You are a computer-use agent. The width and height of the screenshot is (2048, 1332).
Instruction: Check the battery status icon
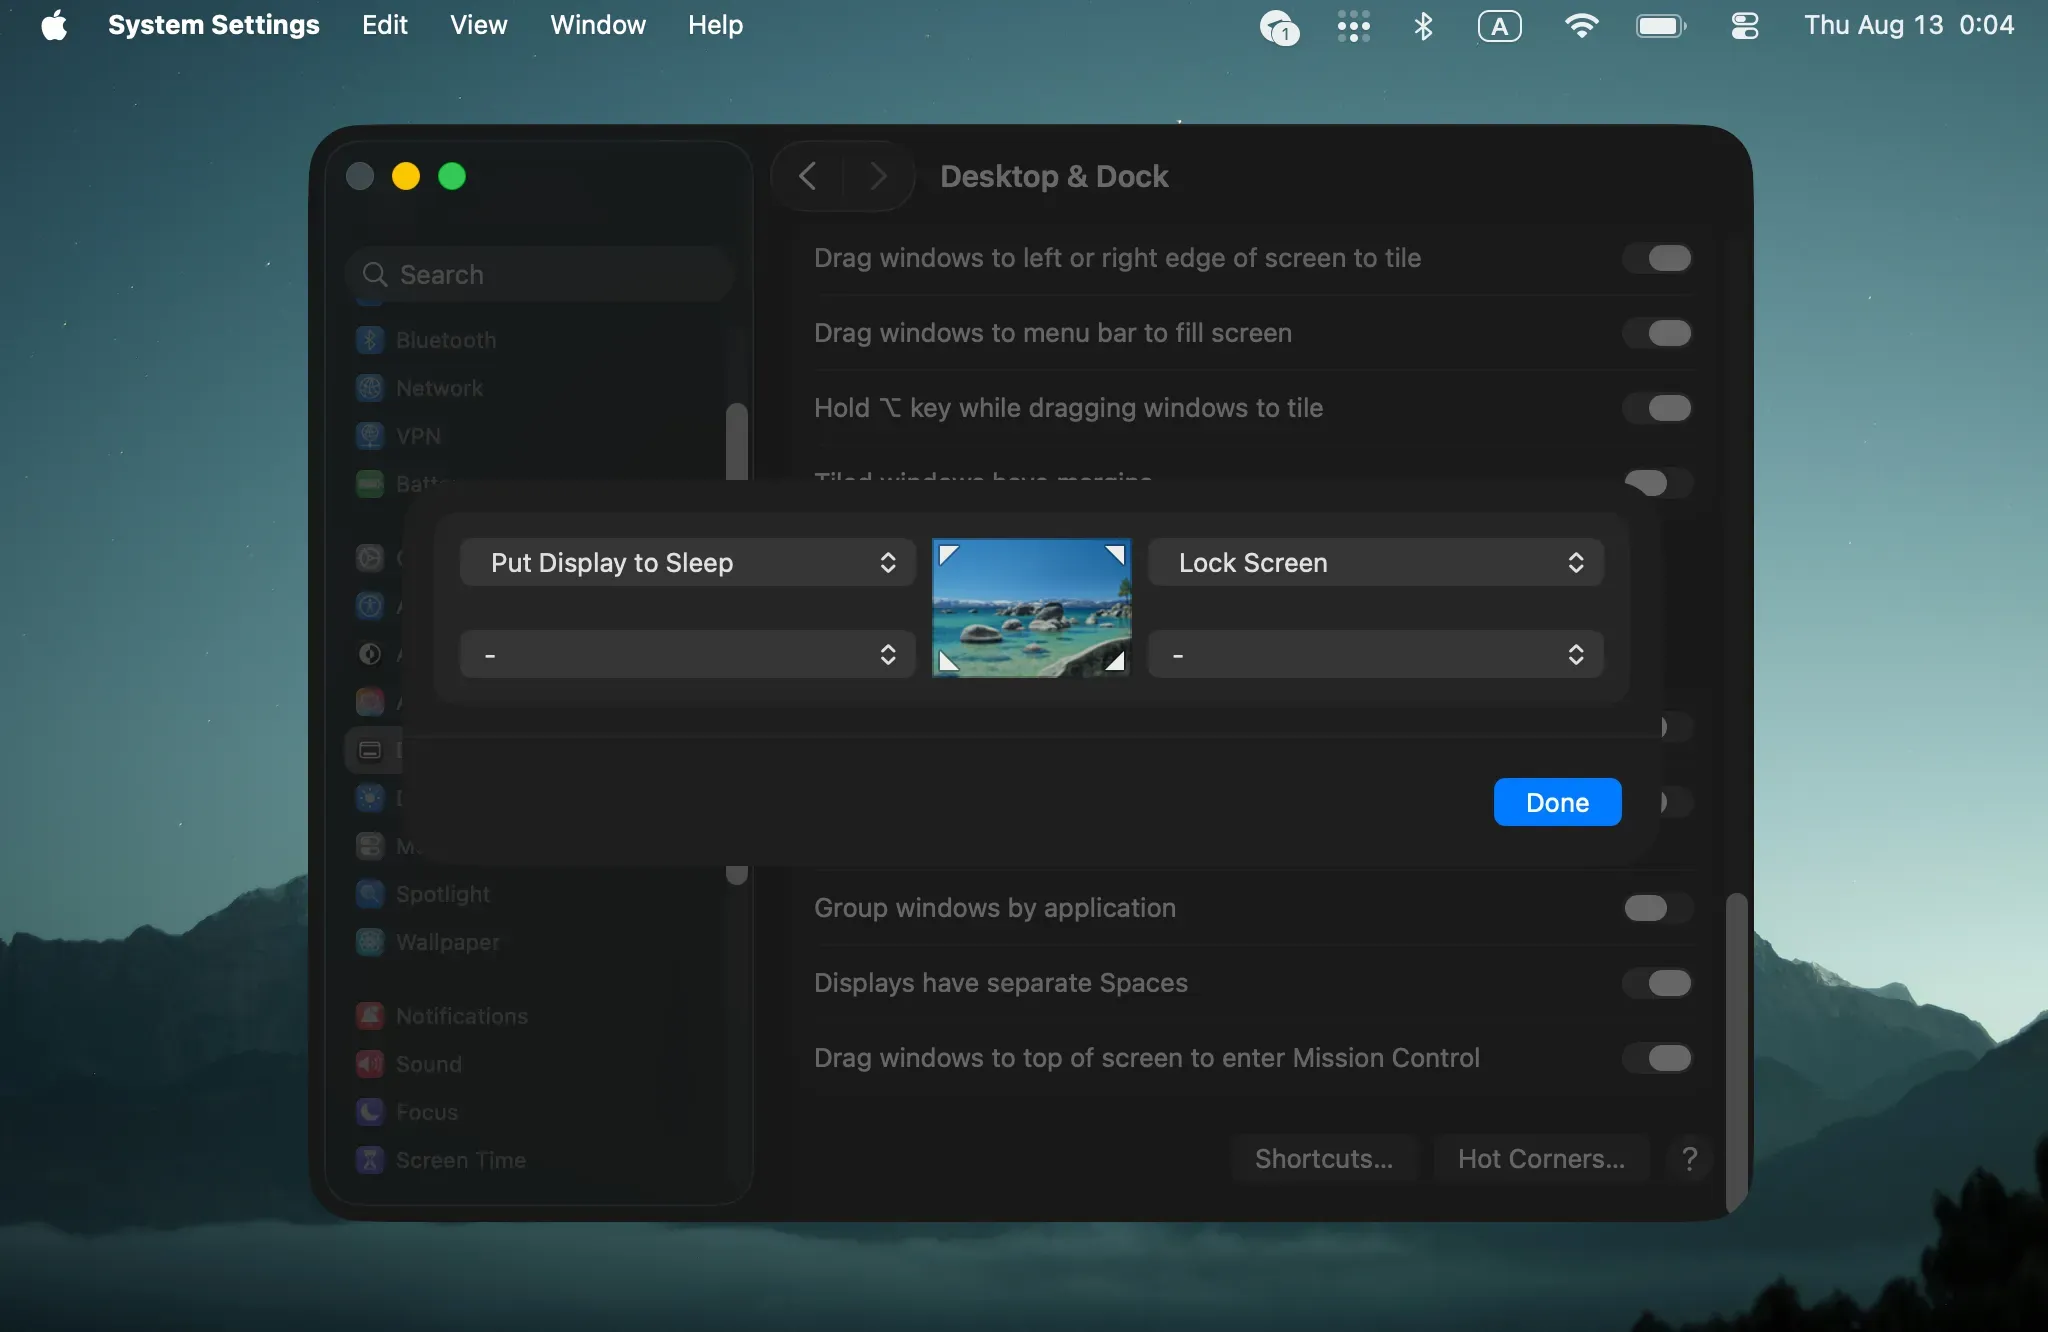pyautogui.click(x=1661, y=26)
